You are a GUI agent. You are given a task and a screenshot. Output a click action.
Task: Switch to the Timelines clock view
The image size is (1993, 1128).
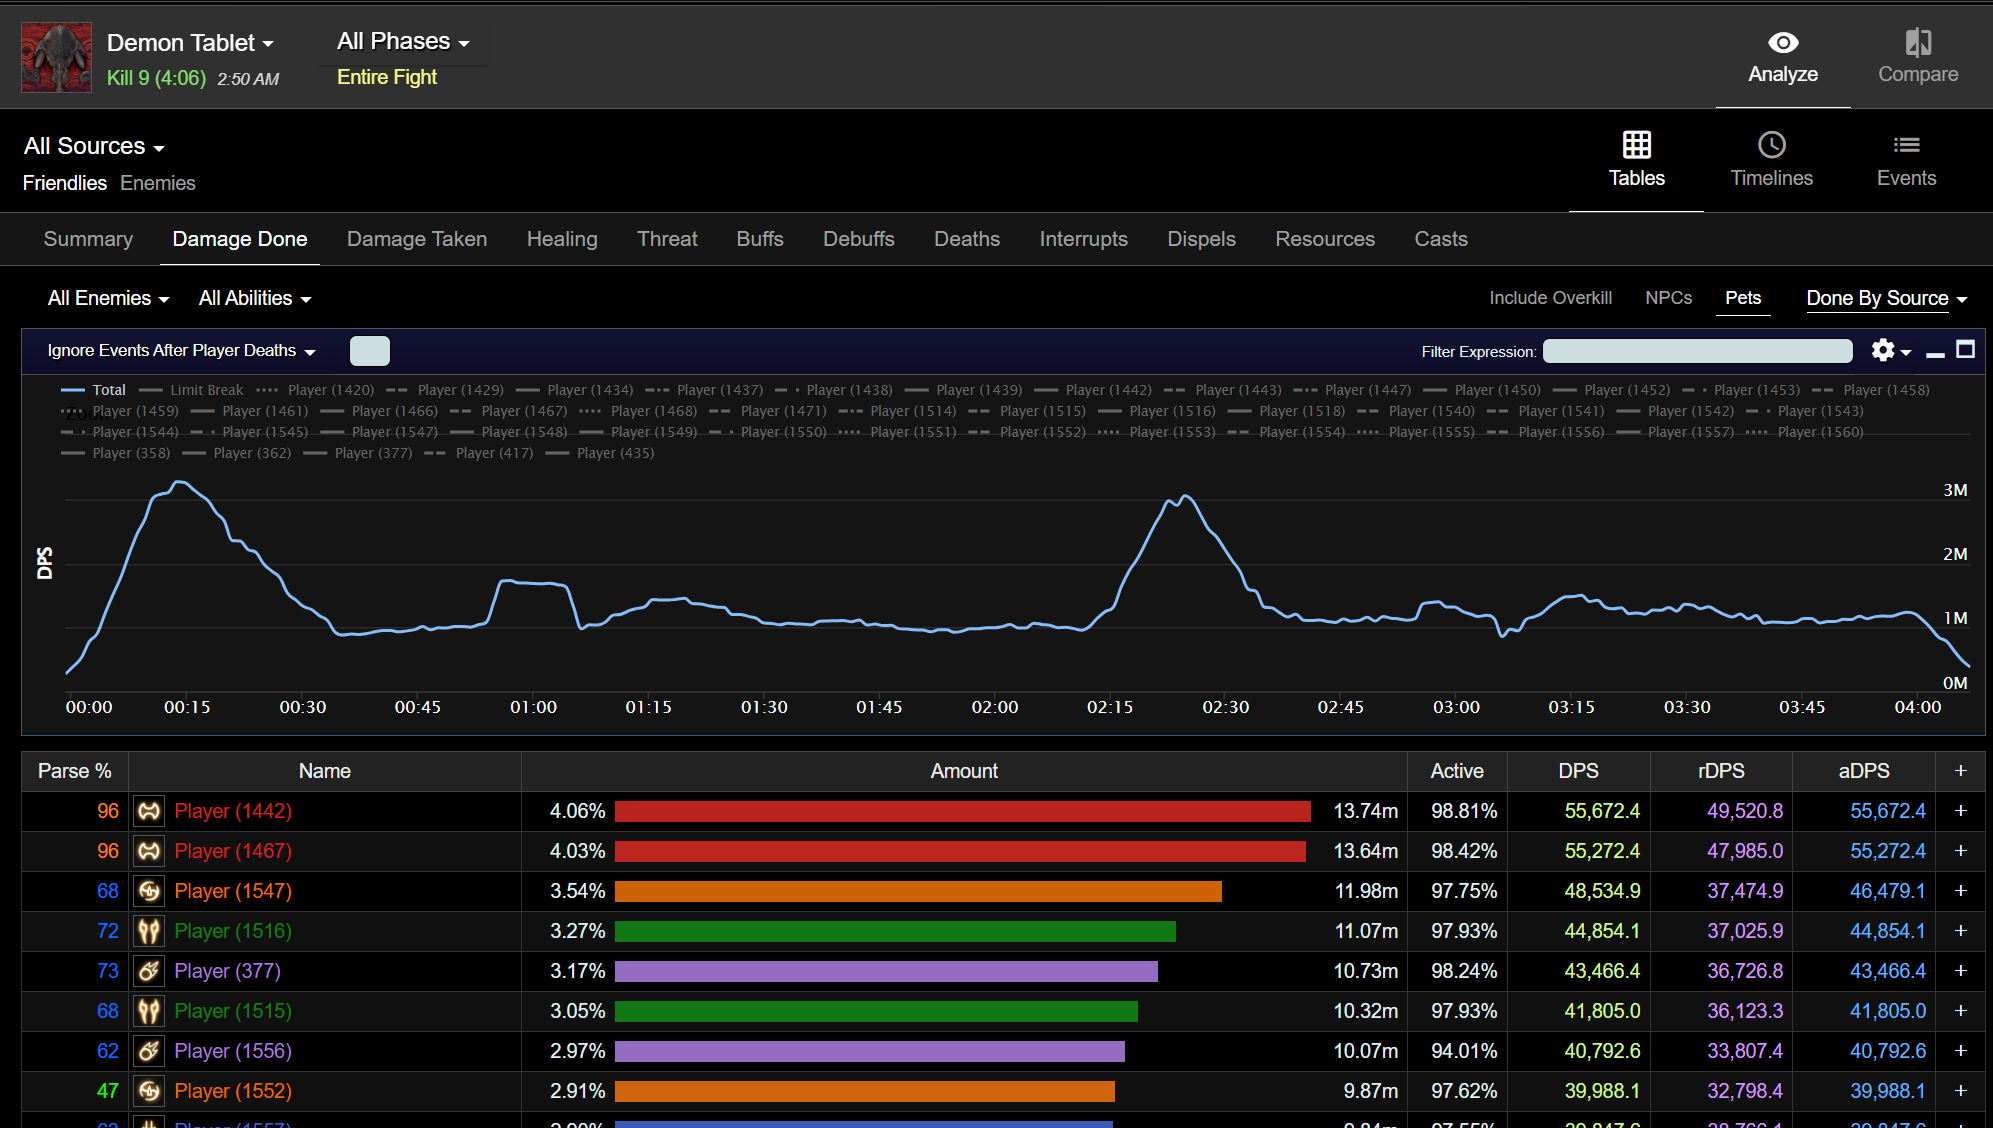1771,160
